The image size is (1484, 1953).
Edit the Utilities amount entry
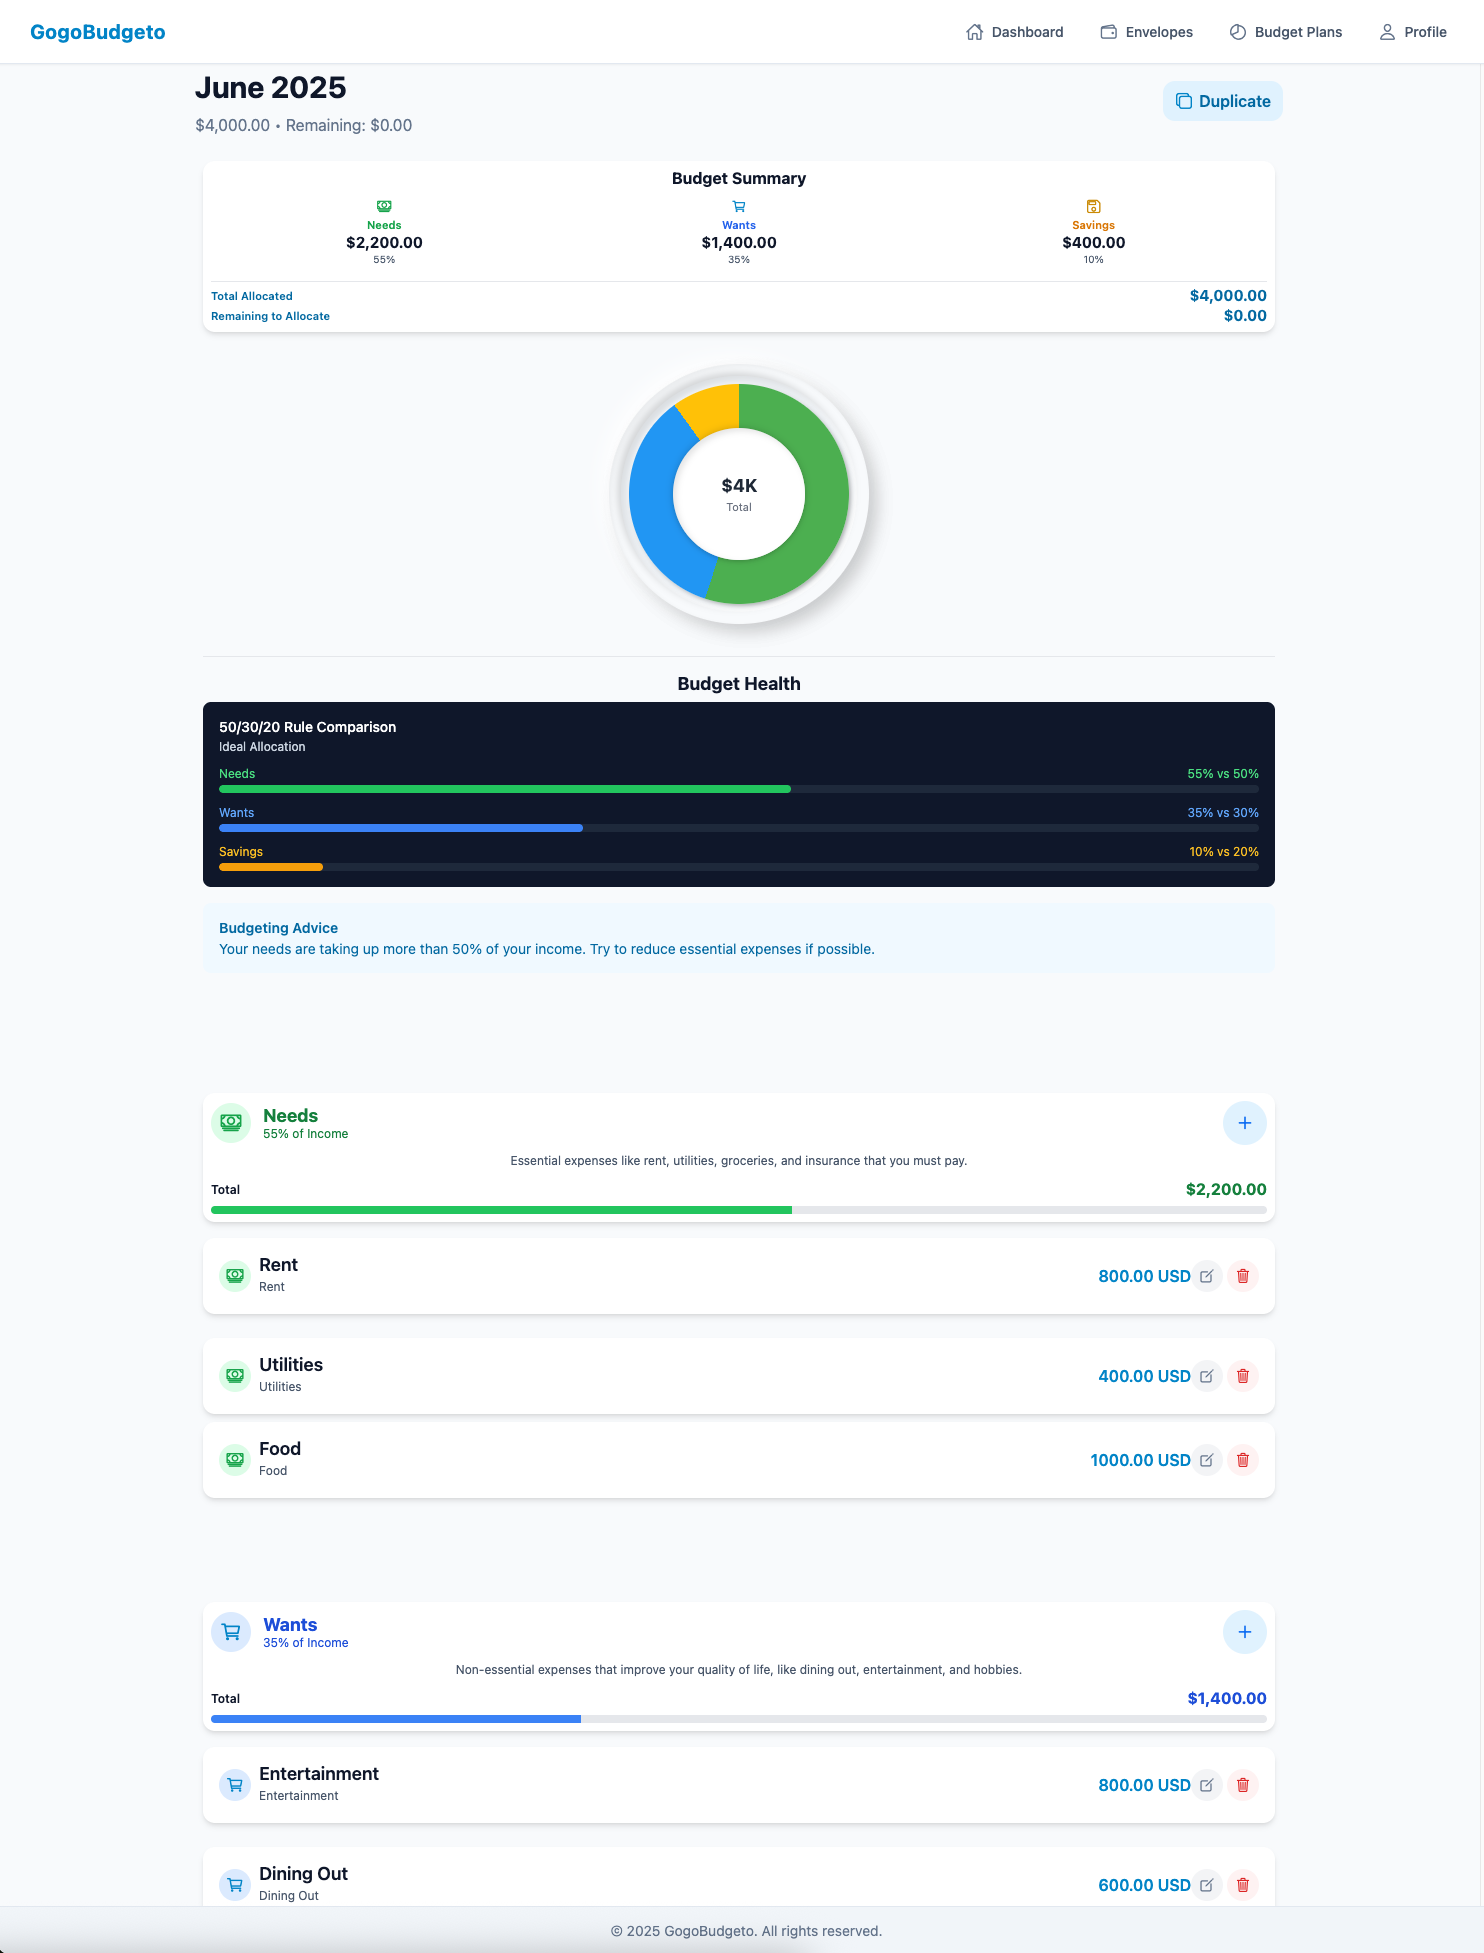click(x=1207, y=1376)
